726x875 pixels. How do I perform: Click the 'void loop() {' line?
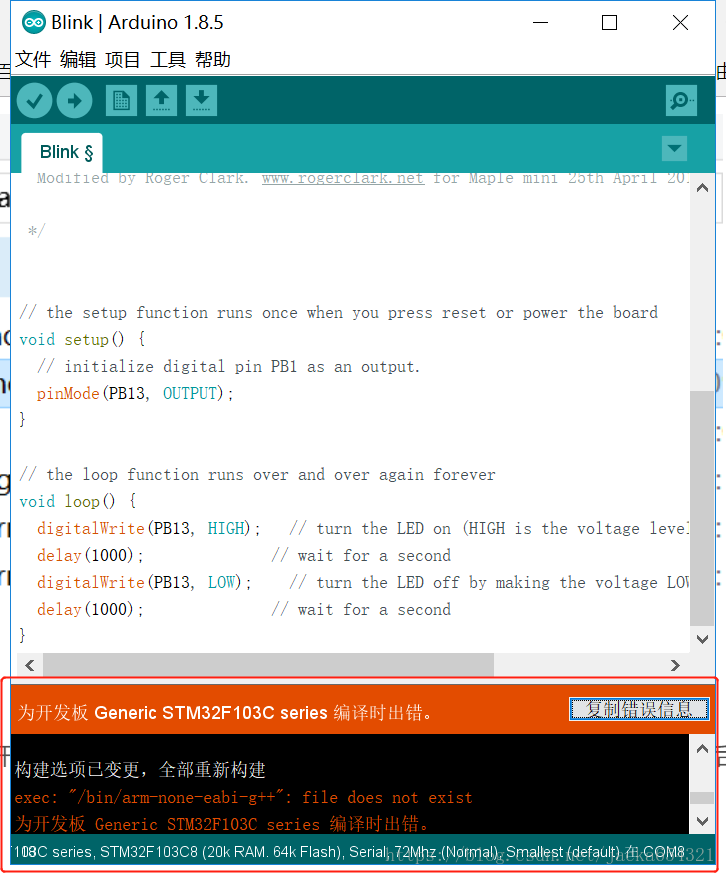pyautogui.click(x=78, y=502)
